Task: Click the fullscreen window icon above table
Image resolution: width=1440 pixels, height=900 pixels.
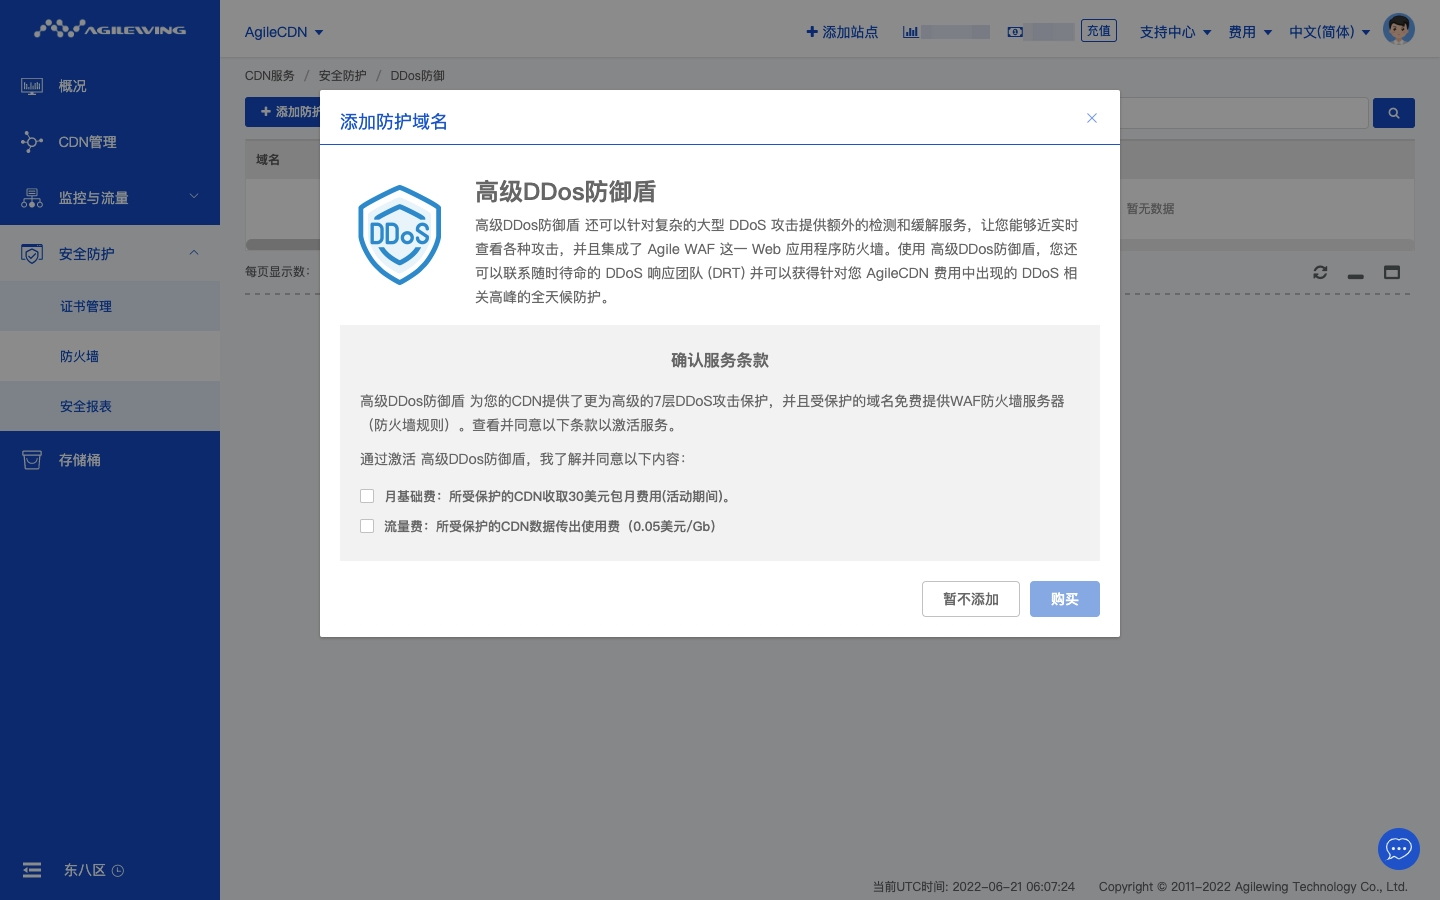Action: coord(1391,272)
